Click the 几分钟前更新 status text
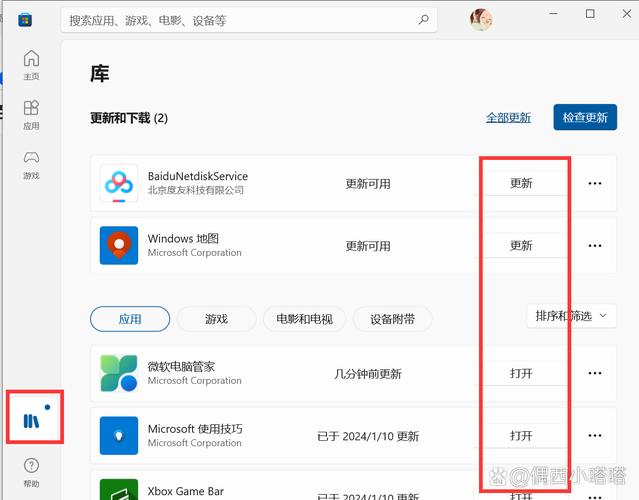 [x=368, y=374]
